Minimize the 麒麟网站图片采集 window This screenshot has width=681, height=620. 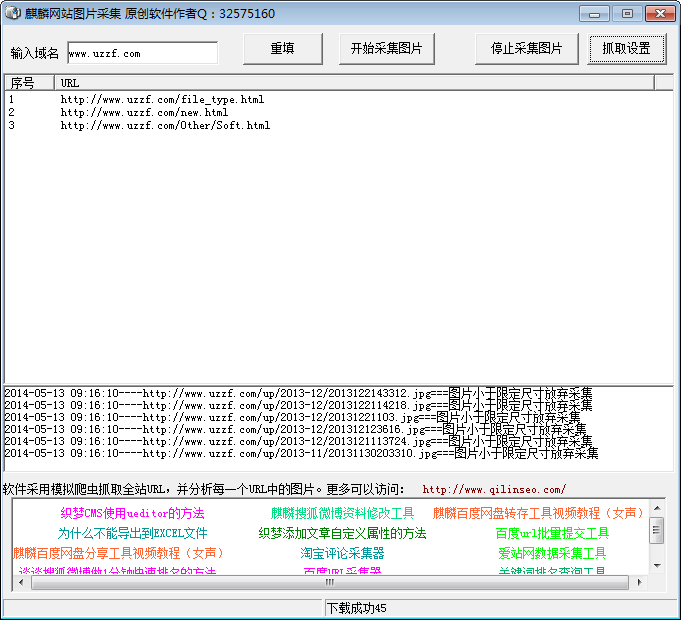(x=595, y=14)
